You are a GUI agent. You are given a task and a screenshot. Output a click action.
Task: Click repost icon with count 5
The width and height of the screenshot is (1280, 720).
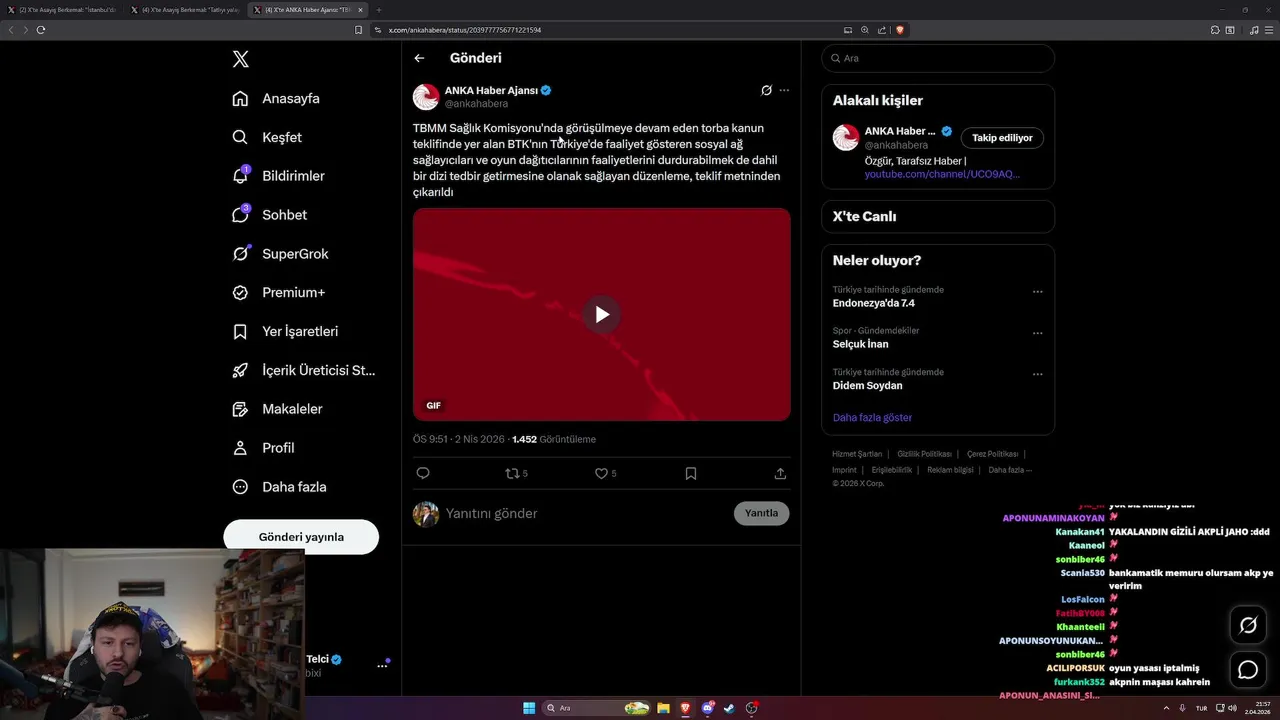pyautogui.click(x=516, y=473)
